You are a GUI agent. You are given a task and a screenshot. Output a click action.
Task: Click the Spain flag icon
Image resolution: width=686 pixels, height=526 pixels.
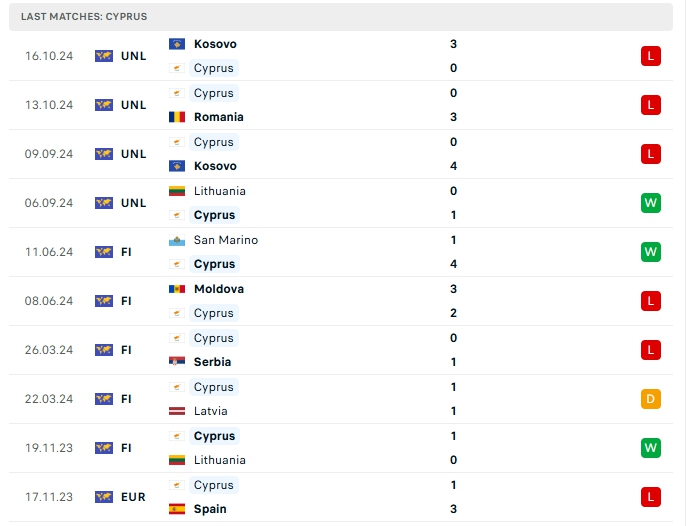(x=177, y=509)
